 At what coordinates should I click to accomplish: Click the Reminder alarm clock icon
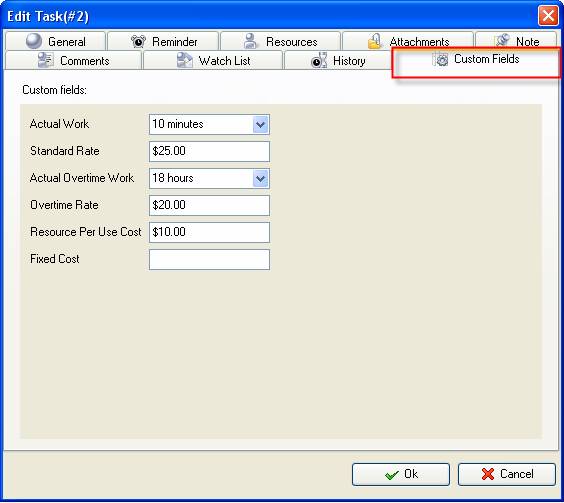[x=138, y=41]
